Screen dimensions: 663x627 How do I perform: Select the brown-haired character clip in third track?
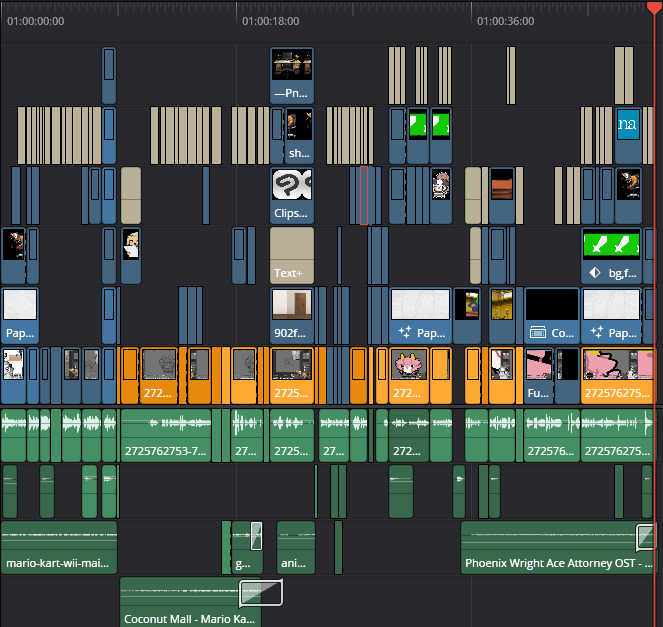click(441, 195)
